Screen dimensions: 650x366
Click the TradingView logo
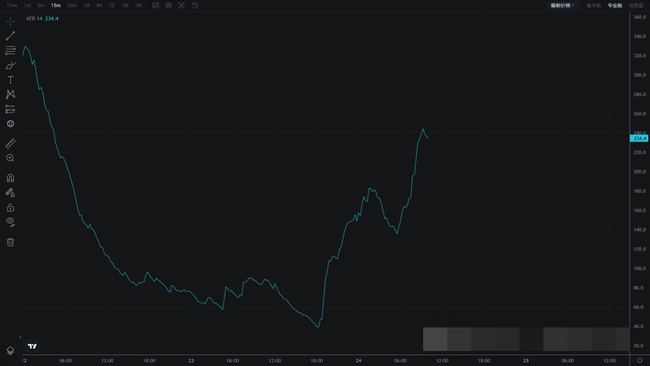tap(32, 346)
